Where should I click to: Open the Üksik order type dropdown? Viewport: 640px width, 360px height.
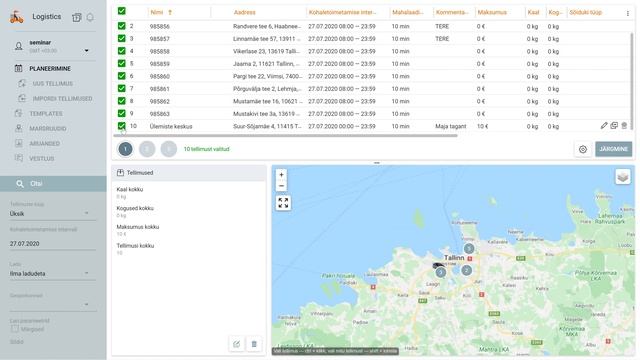[53, 213]
